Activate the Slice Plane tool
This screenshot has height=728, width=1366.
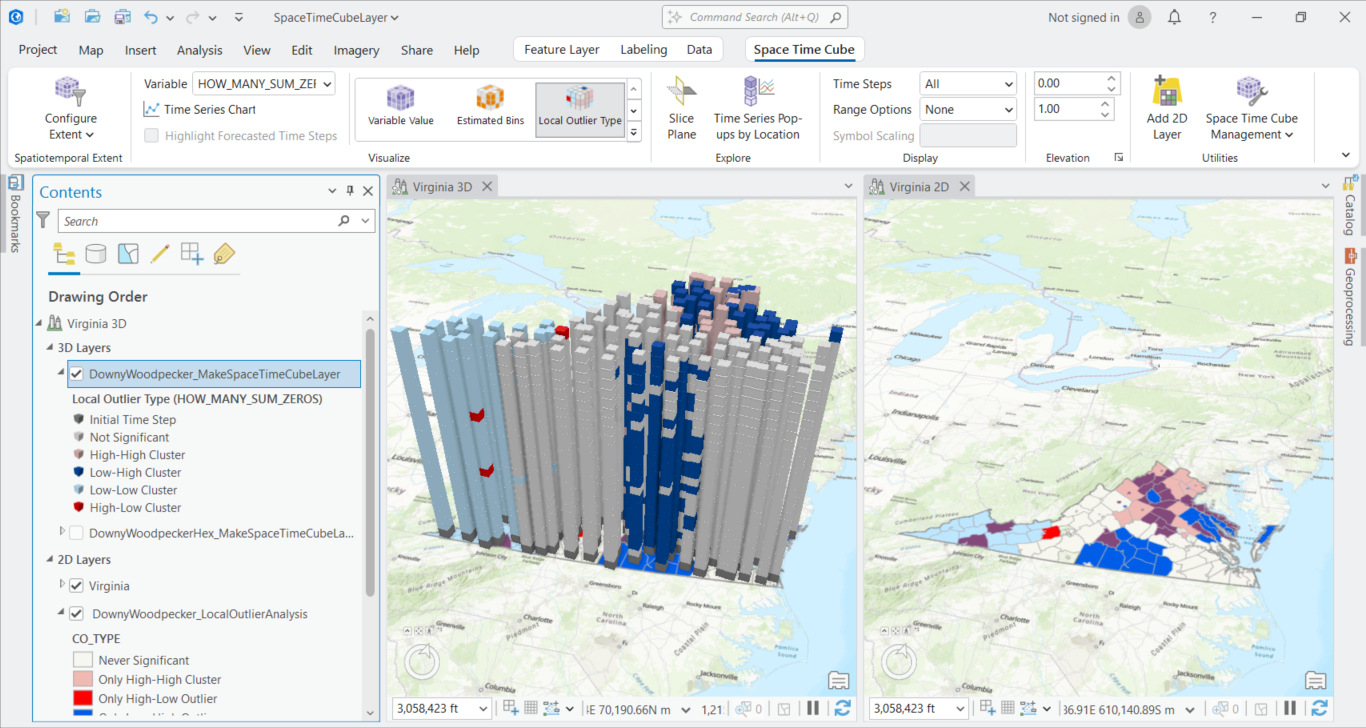[x=681, y=108]
